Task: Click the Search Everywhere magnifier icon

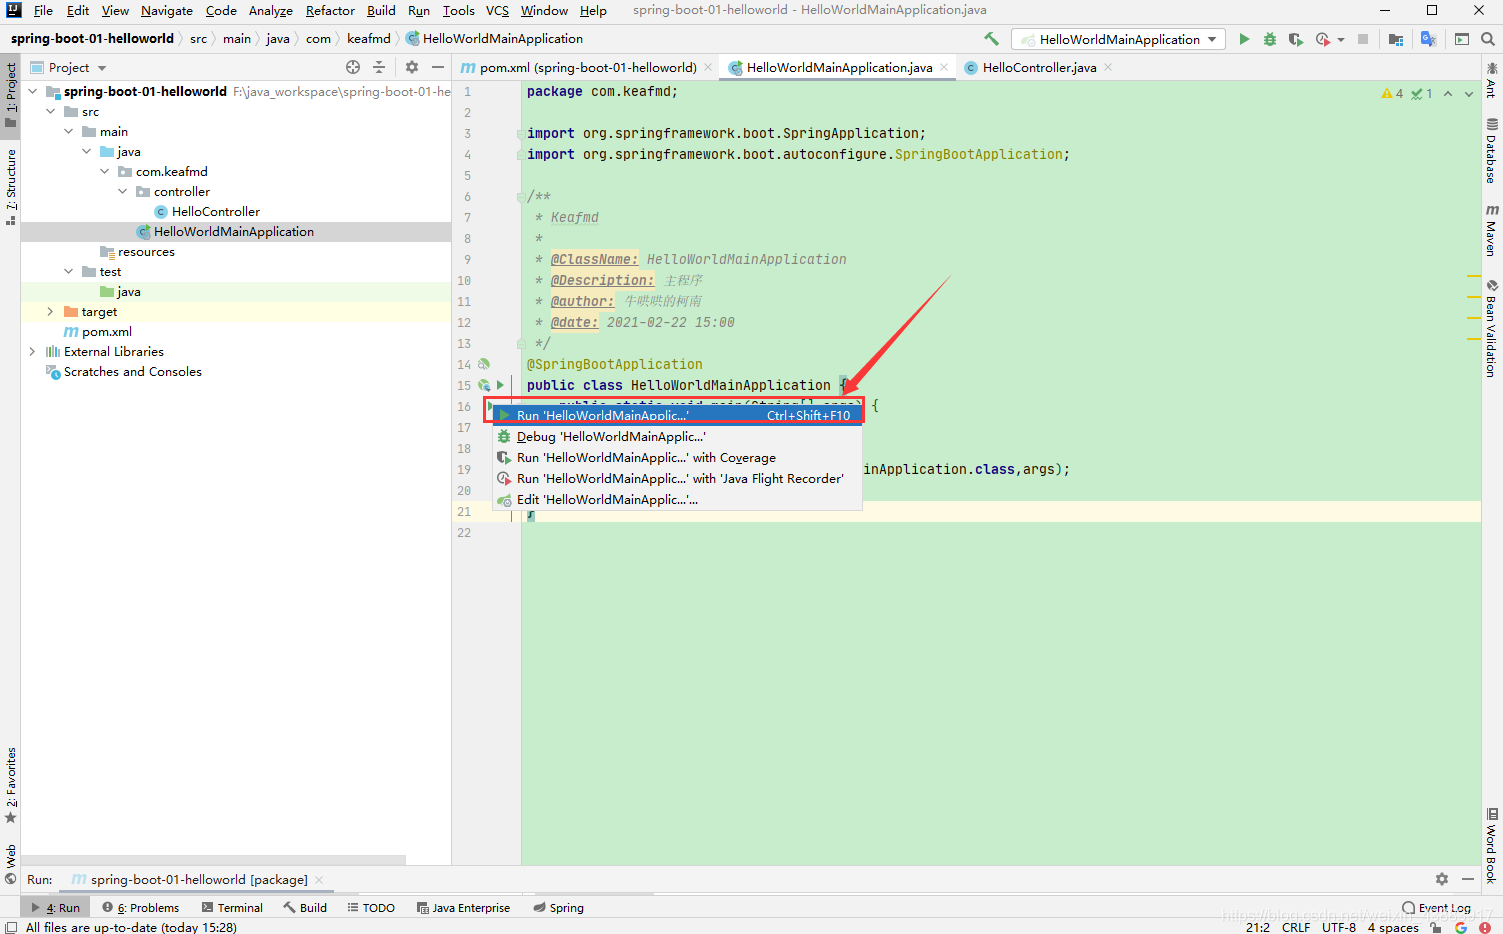Action: pyautogui.click(x=1487, y=39)
